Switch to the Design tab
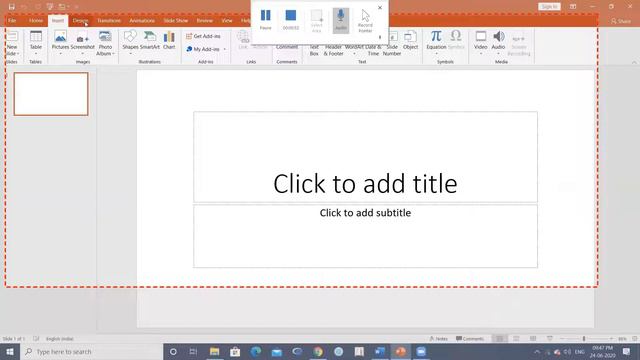The image size is (640, 360). (x=80, y=20)
